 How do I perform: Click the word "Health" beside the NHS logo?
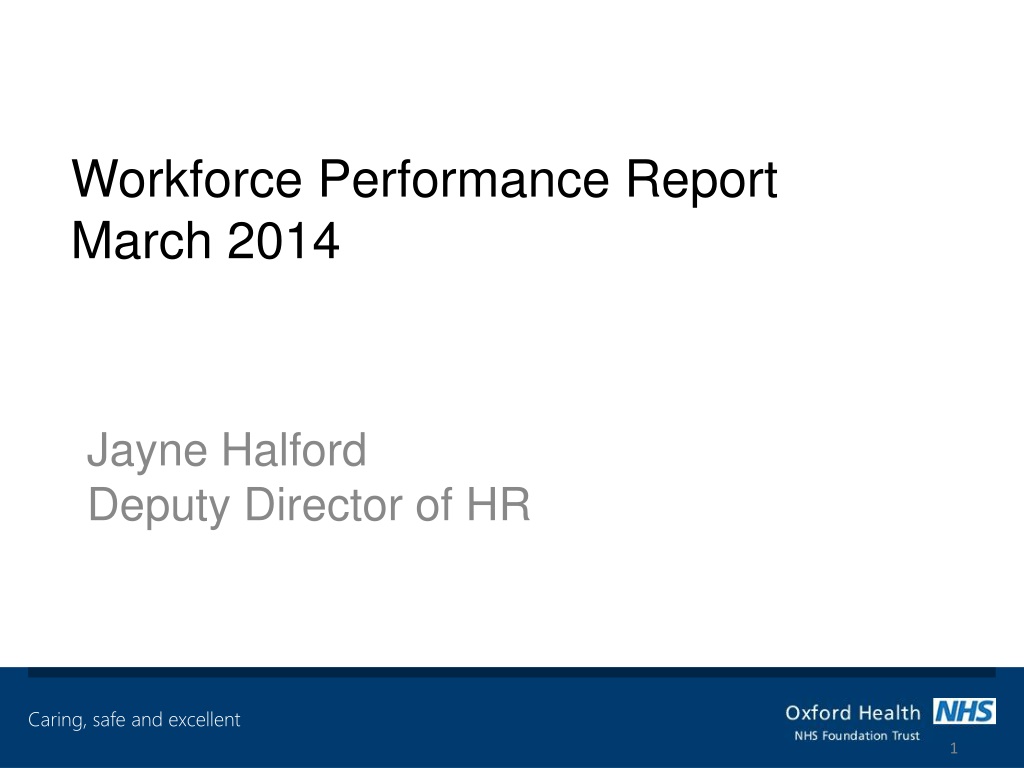[880, 712]
